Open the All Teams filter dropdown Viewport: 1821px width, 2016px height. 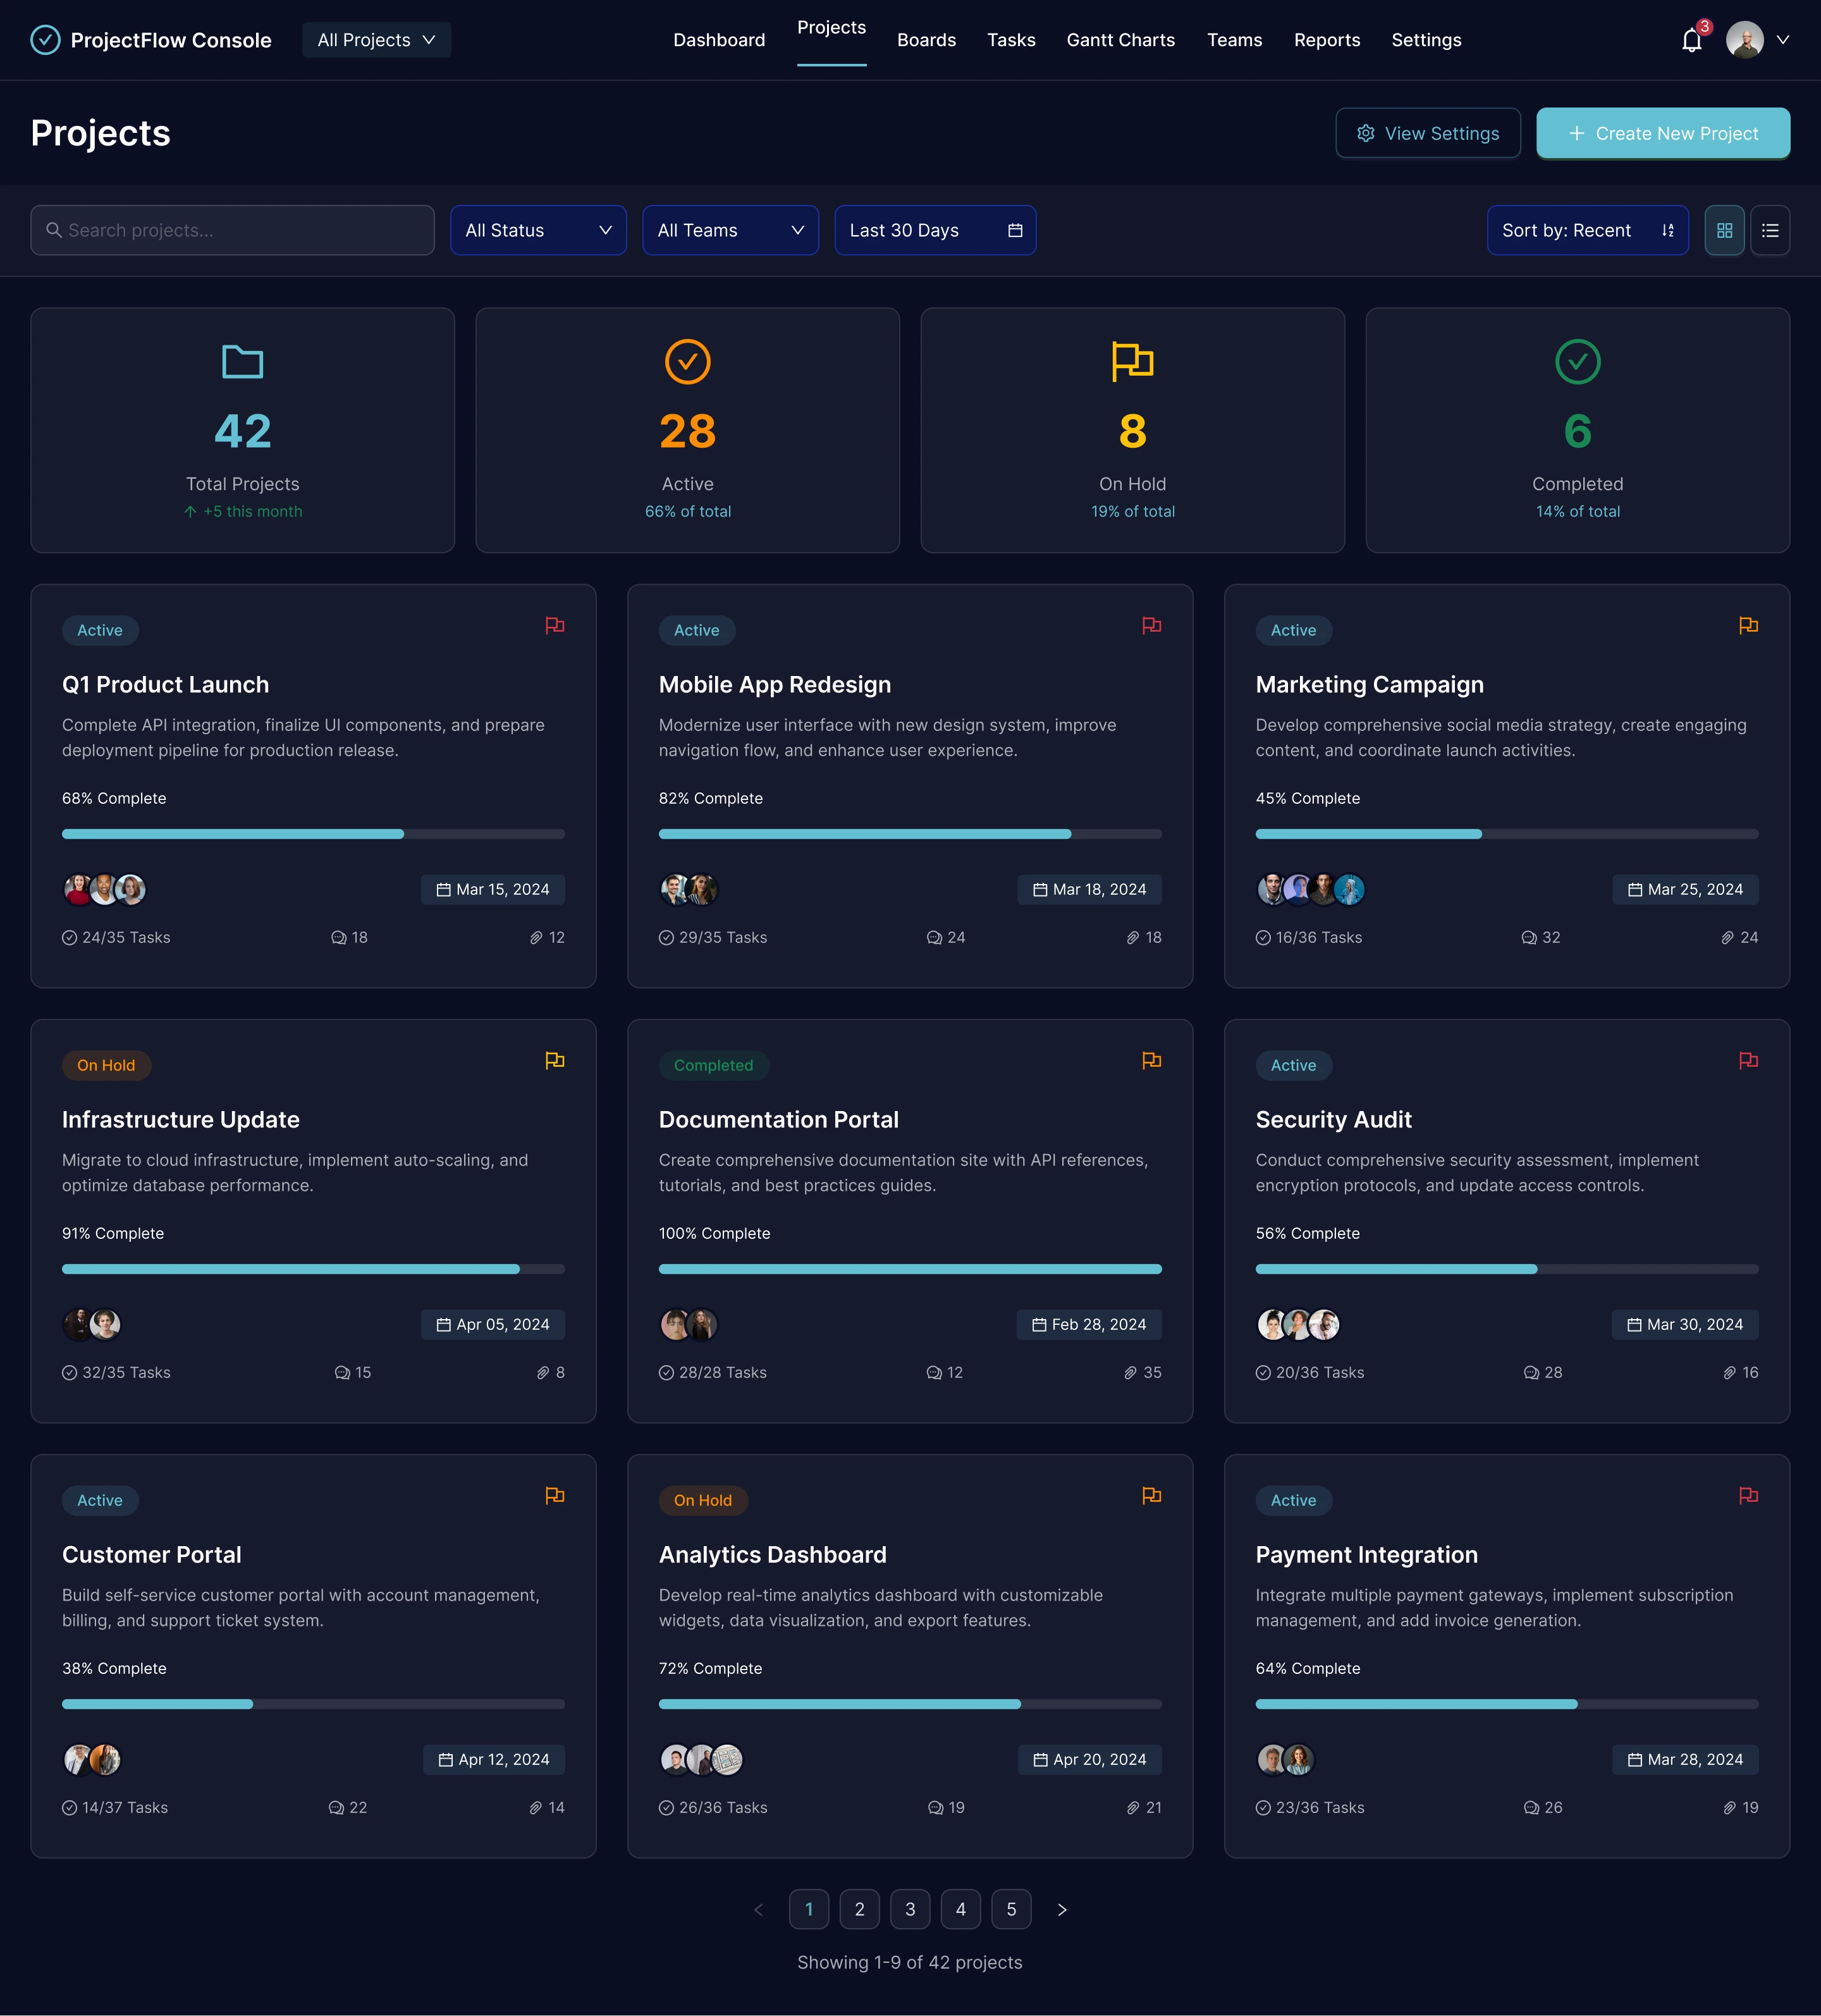(x=730, y=231)
